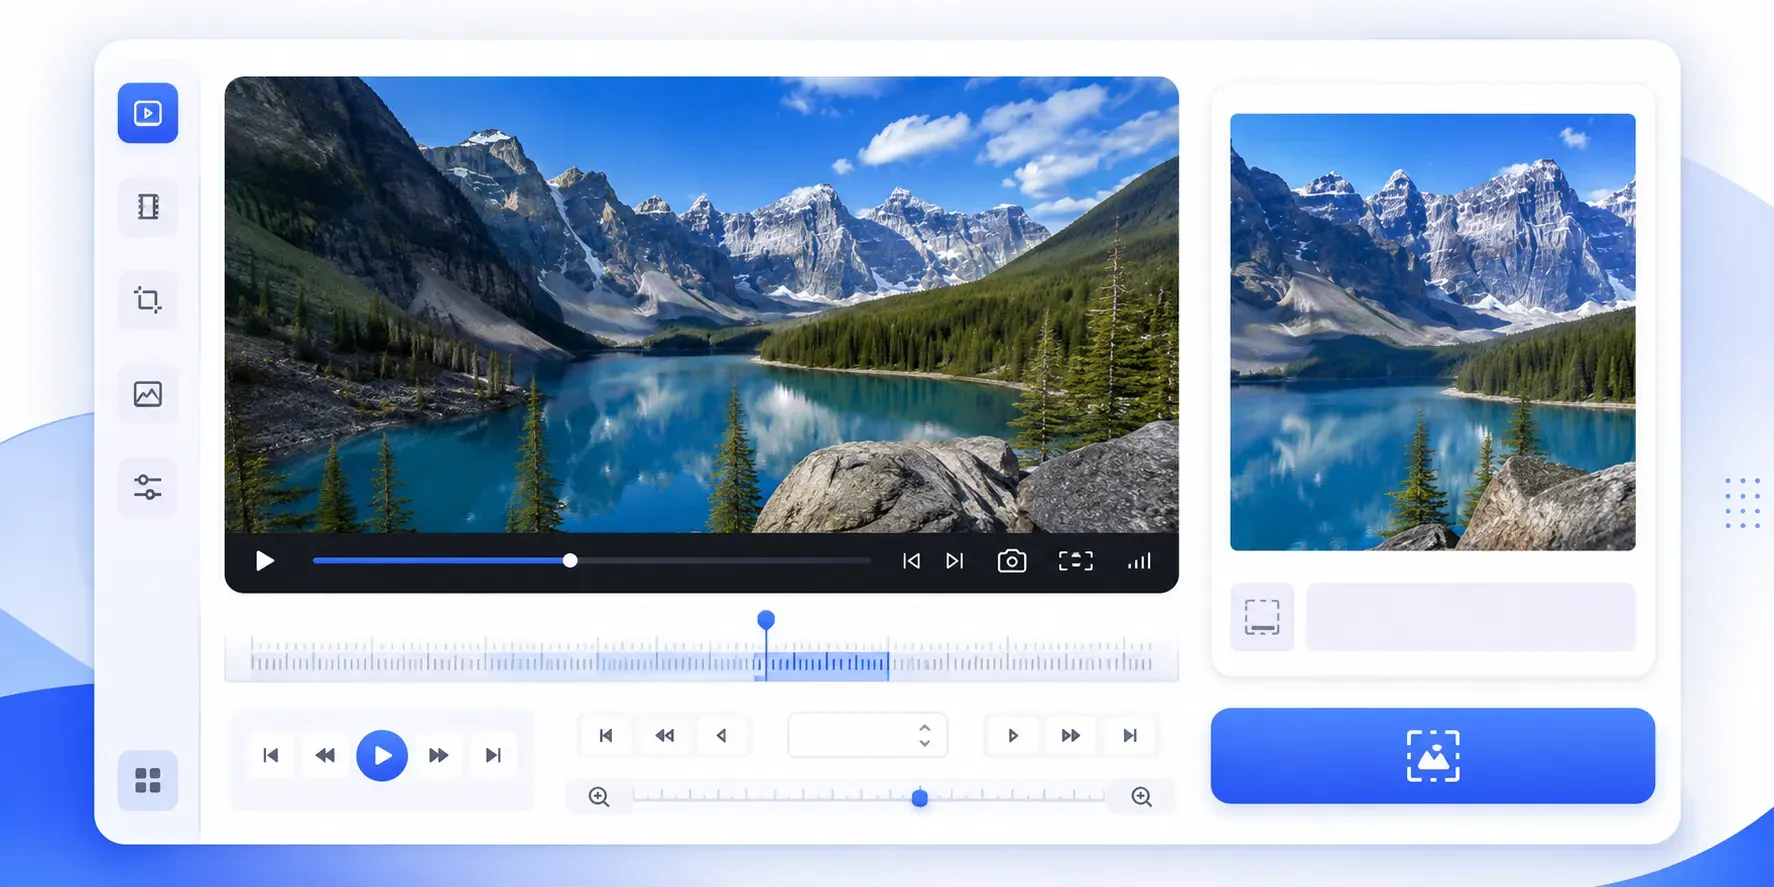Viewport: 1774px width, 887px height.
Task: Click the captured frame preview thumbnail
Action: point(1432,332)
